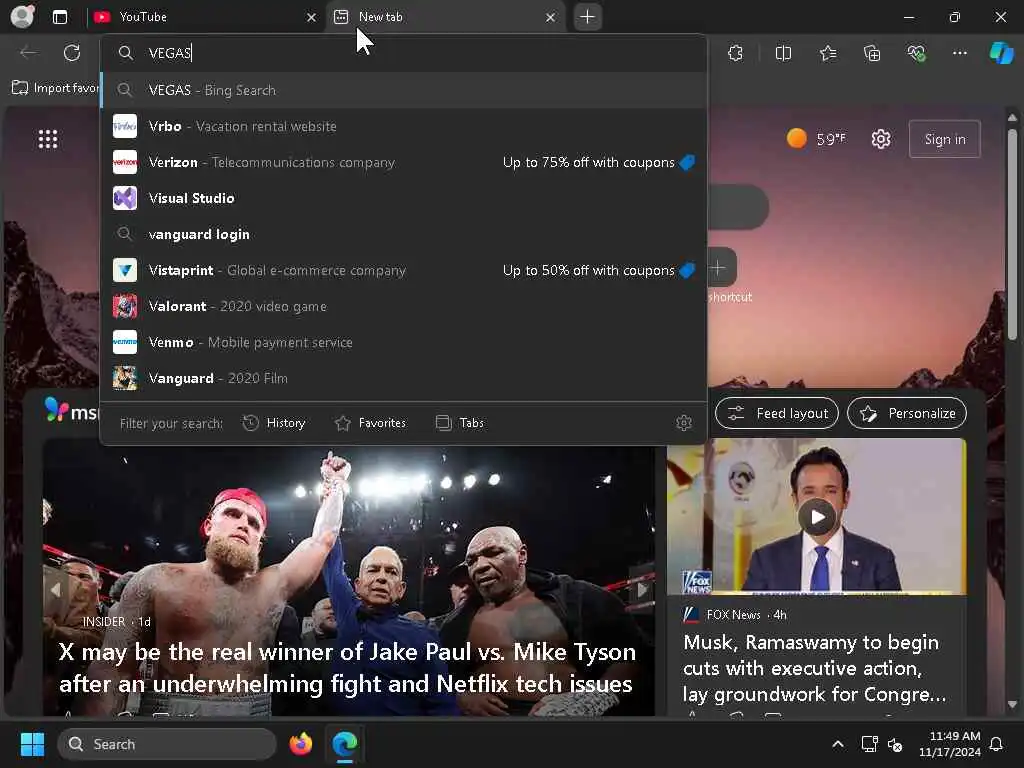Viewport: 1024px width, 768px height.
Task: Select the Vanguard 2020 Film suggestion
Action: [404, 377]
